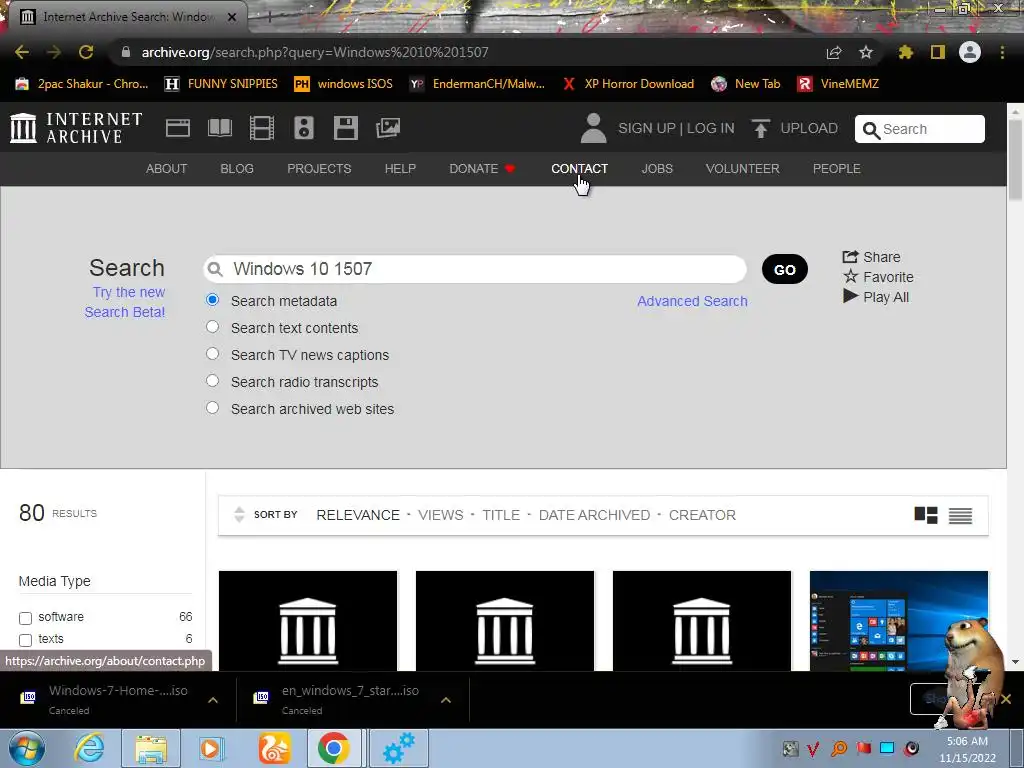
Task: Select Search text contents radio button
Action: 212,327
